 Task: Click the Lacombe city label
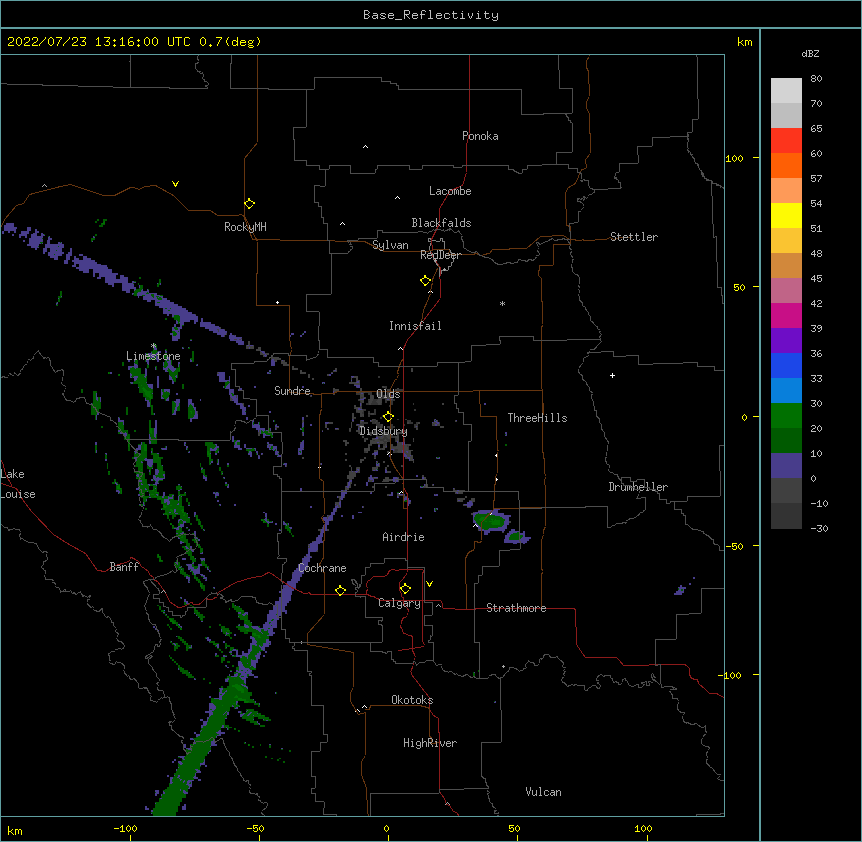(450, 191)
